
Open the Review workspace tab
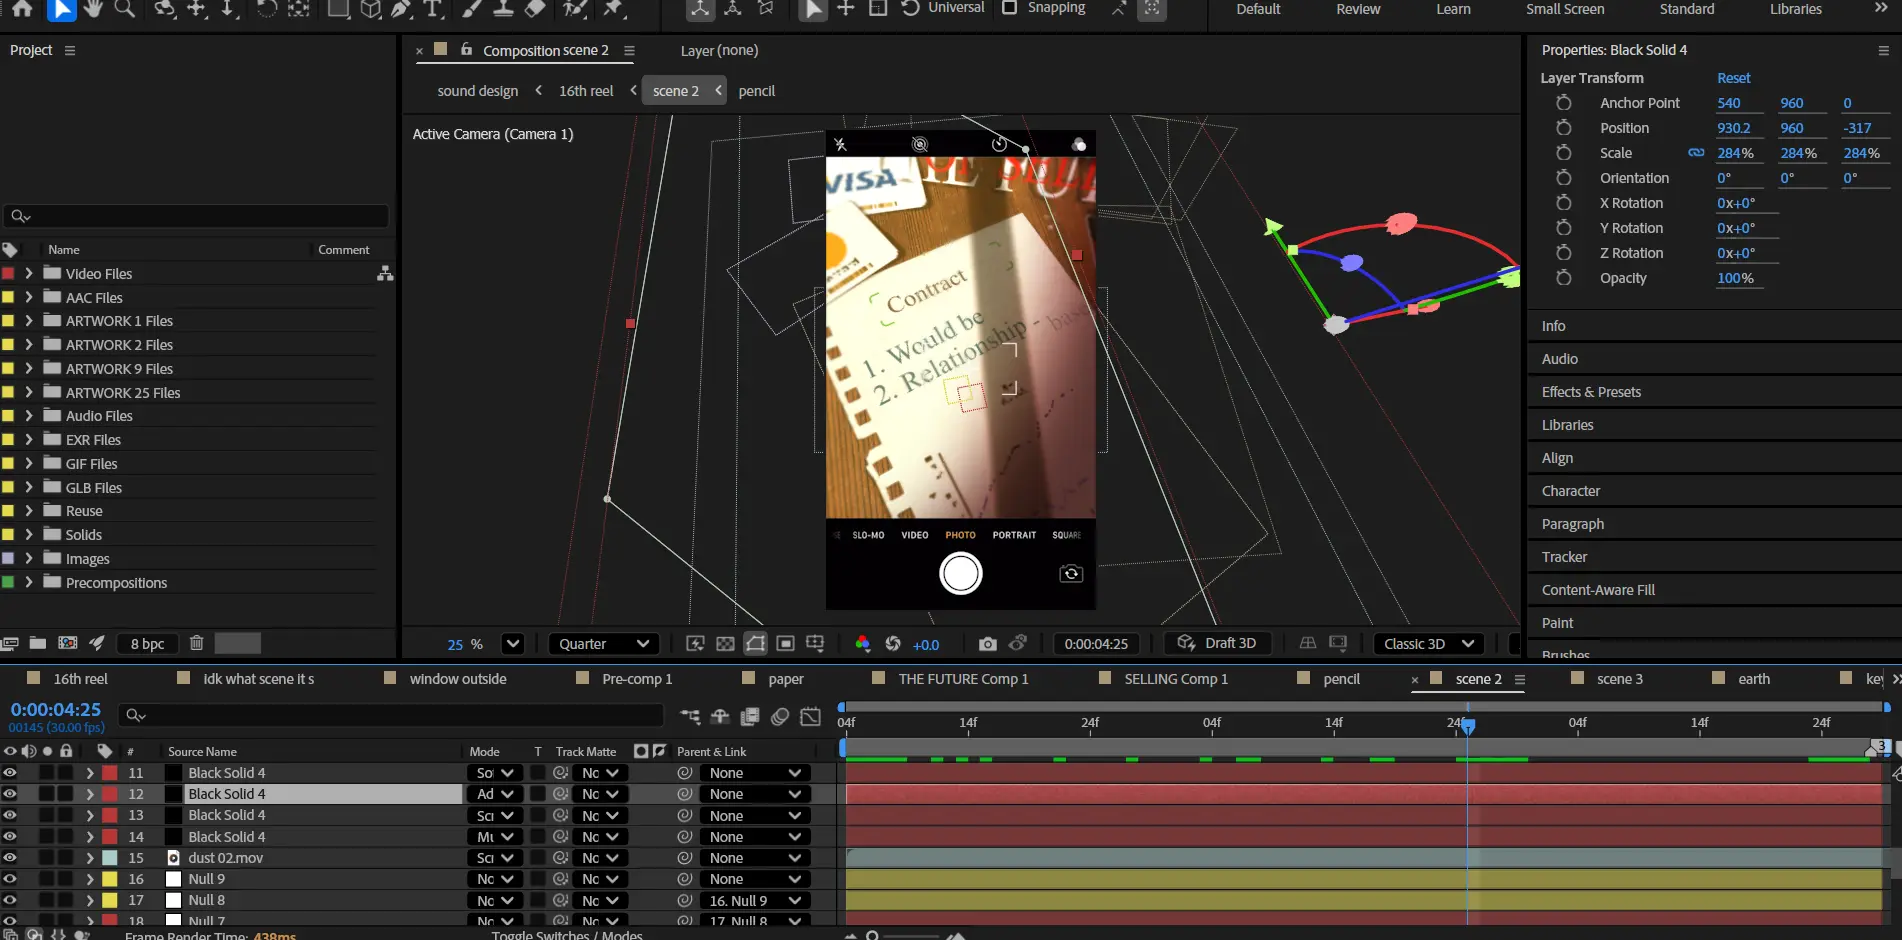1357,9
